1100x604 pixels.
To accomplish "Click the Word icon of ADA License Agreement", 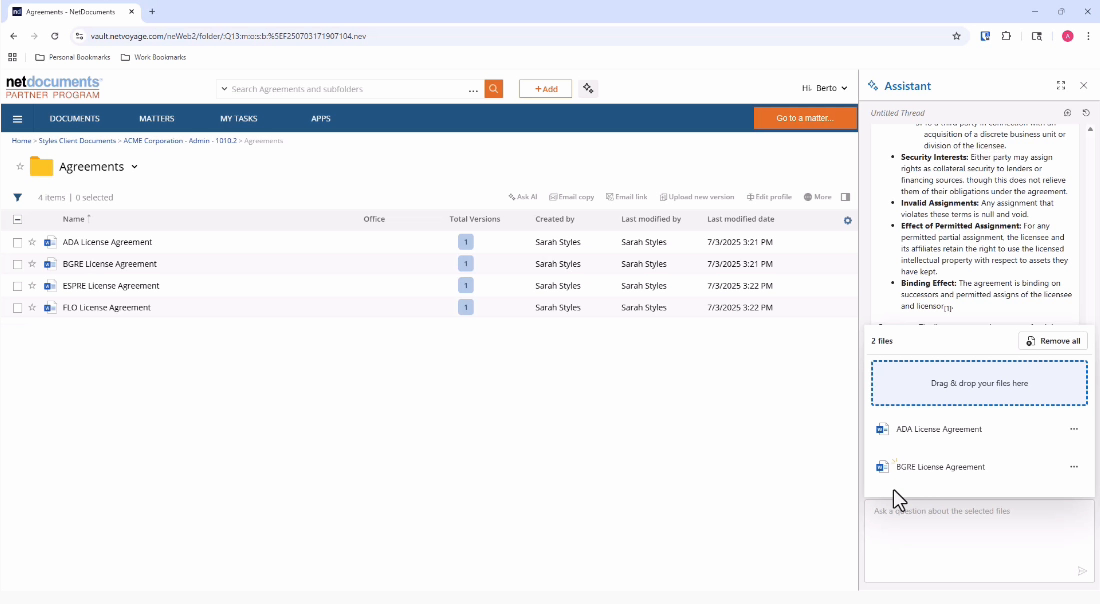I will [x=50, y=242].
